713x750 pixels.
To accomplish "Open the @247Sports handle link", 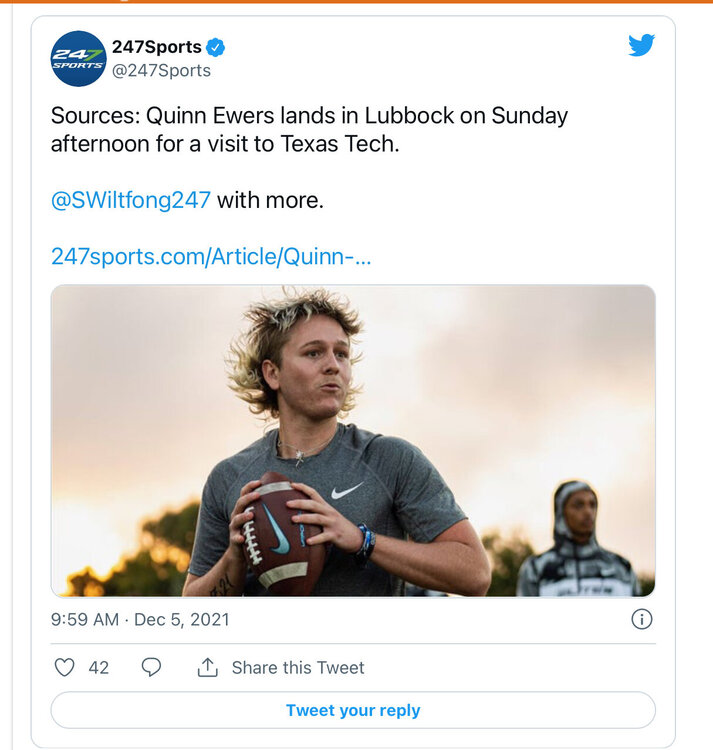I will 161,71.
